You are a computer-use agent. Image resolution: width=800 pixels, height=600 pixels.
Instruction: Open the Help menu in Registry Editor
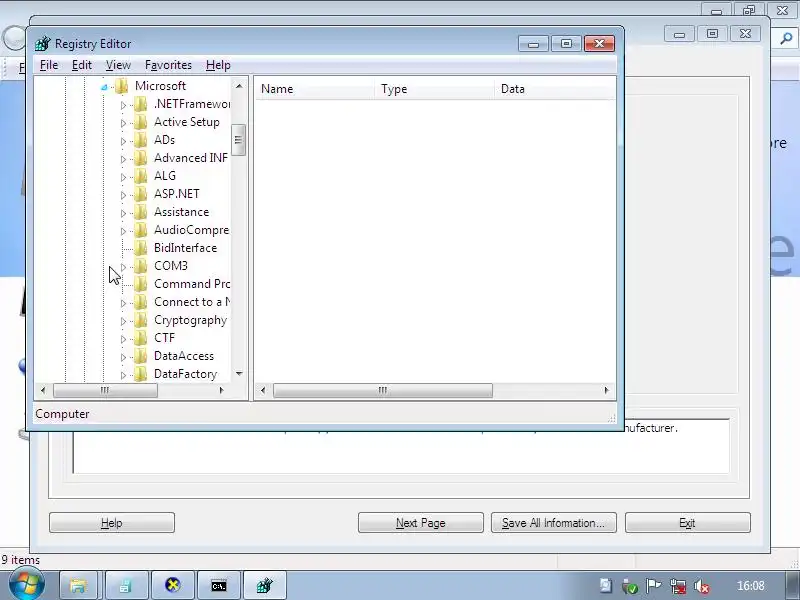(x=218, y=65)
